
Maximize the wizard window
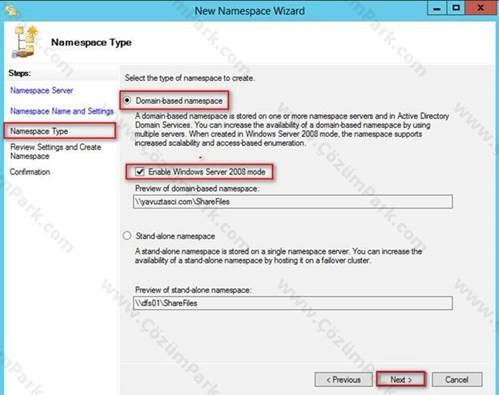[456, 8]
